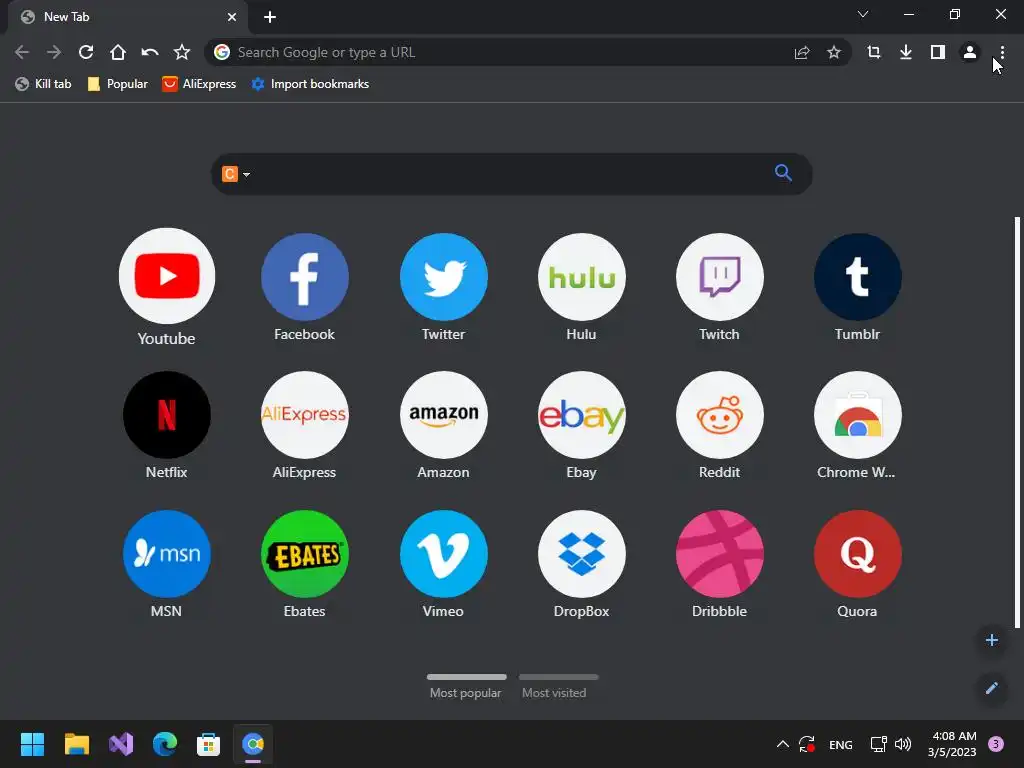Show hidden system tray icons

(x=782, y=744)
